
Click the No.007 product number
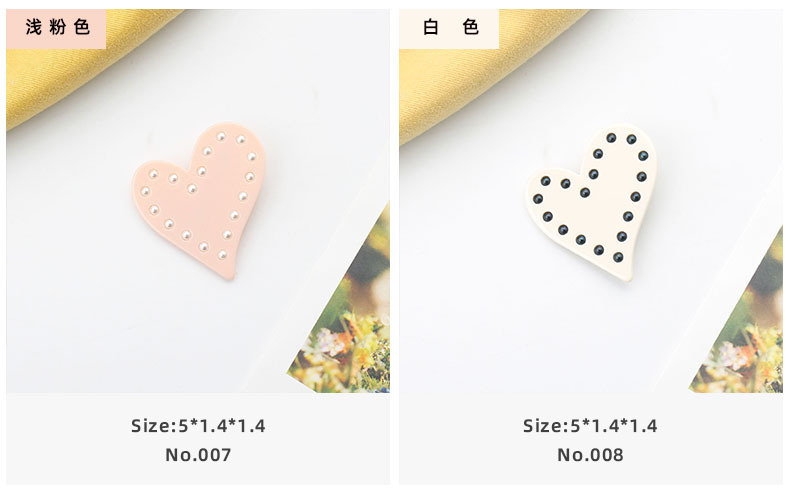[198, 455]
